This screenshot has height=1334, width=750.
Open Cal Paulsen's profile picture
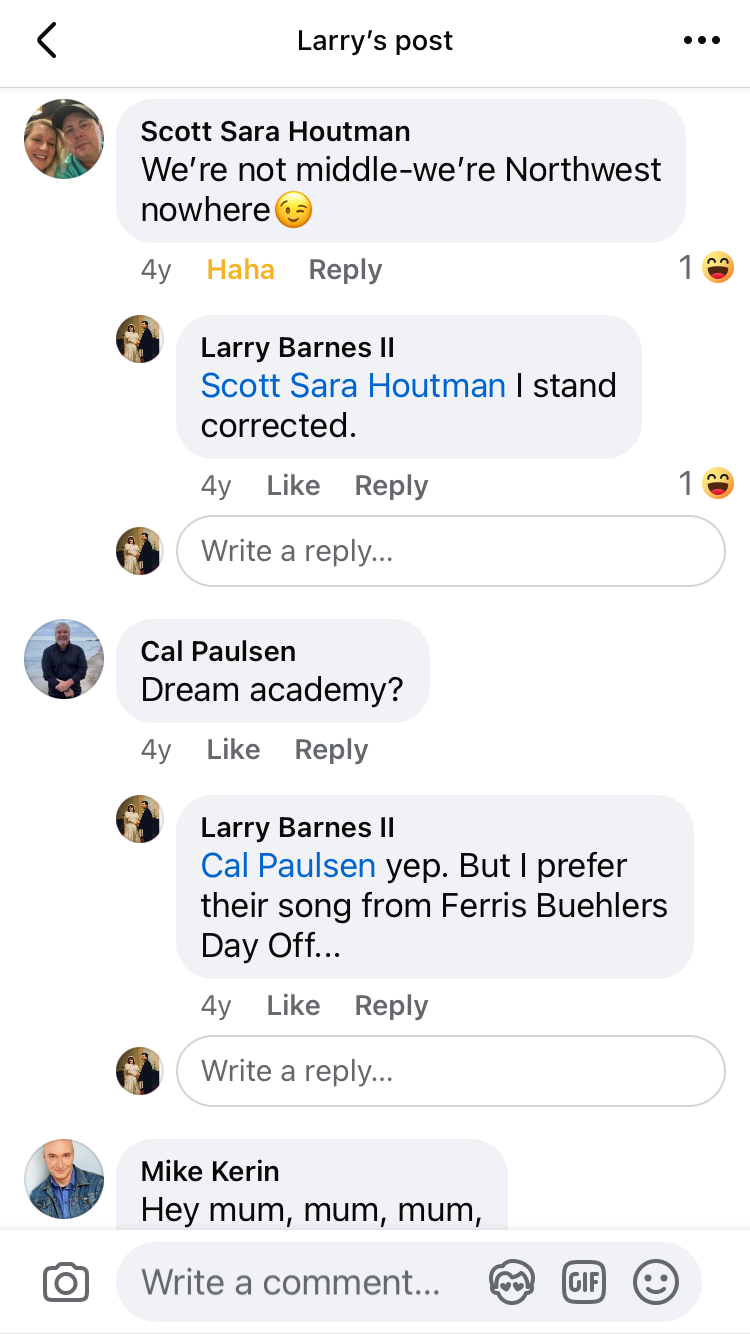(64, 659)
